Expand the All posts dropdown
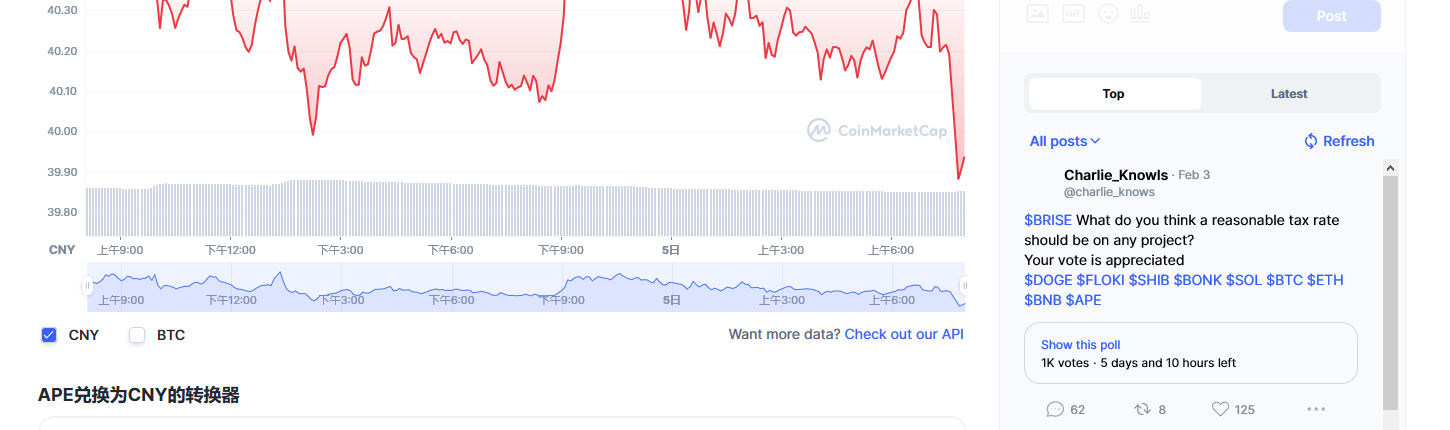The height and width of the screenshot is (430, 1450). tap(1065, 141)
